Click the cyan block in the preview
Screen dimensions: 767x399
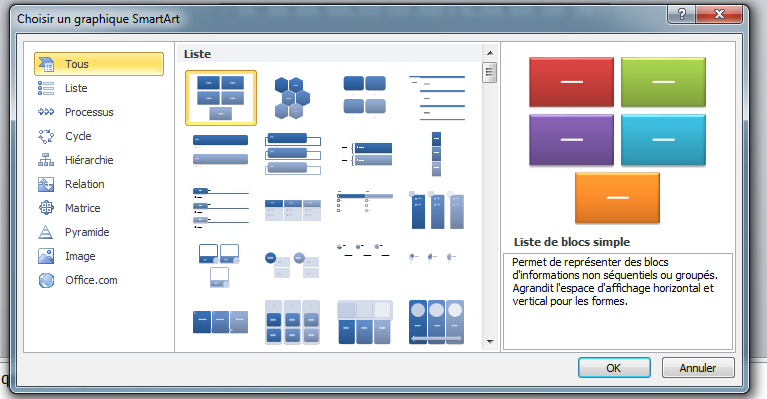(x=663, y=140)
